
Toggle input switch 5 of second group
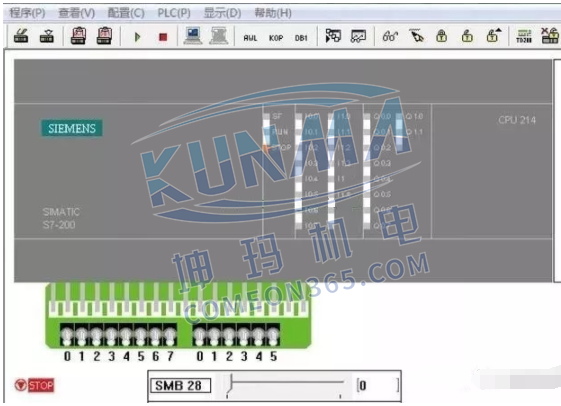[x=273, y=336]
